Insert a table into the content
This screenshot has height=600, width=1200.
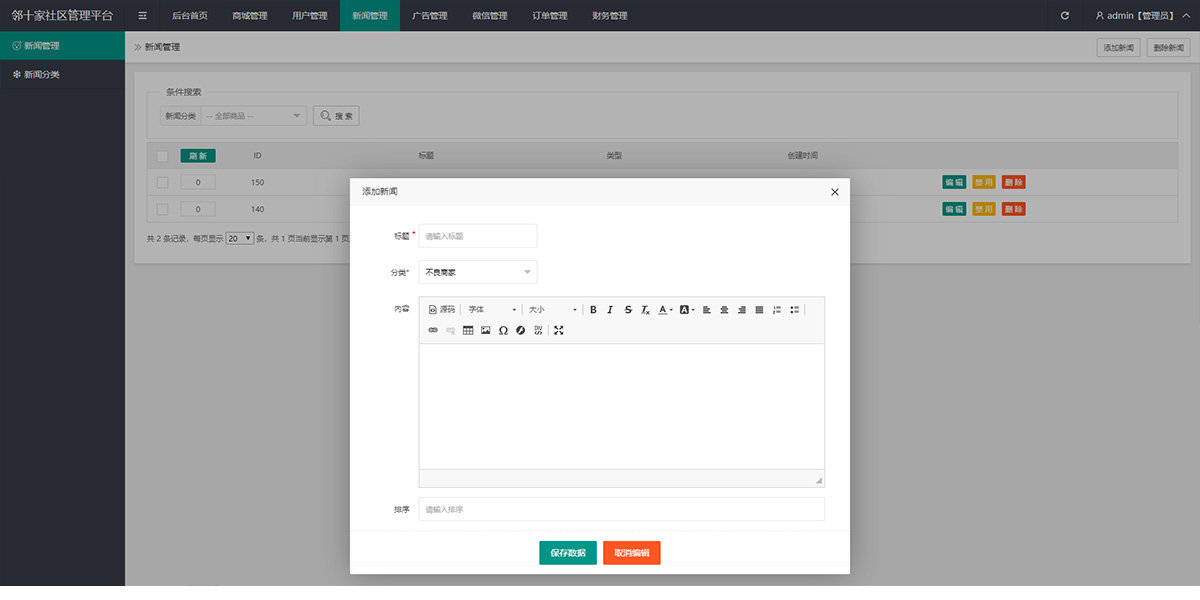tap(468, 330)
